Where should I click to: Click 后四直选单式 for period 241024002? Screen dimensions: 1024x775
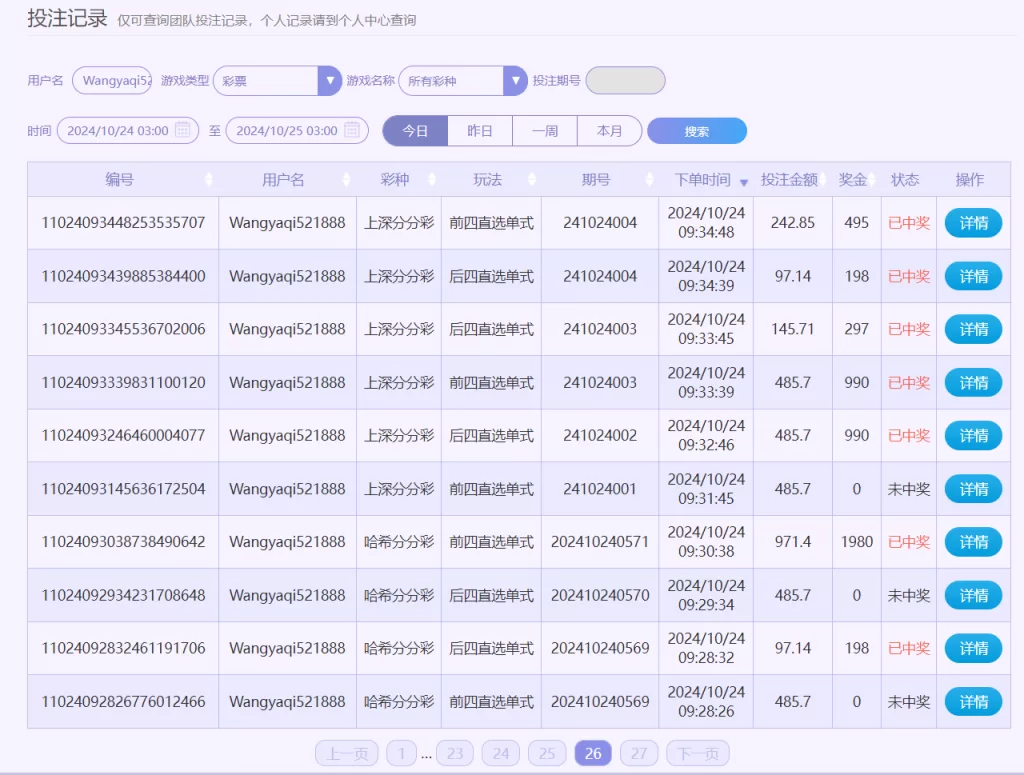(491, 435)
